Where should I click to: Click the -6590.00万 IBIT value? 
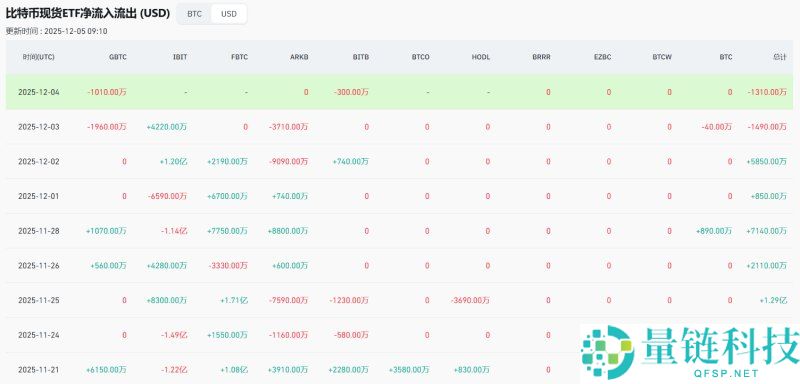pyautogui.click(x=167, y=196)
